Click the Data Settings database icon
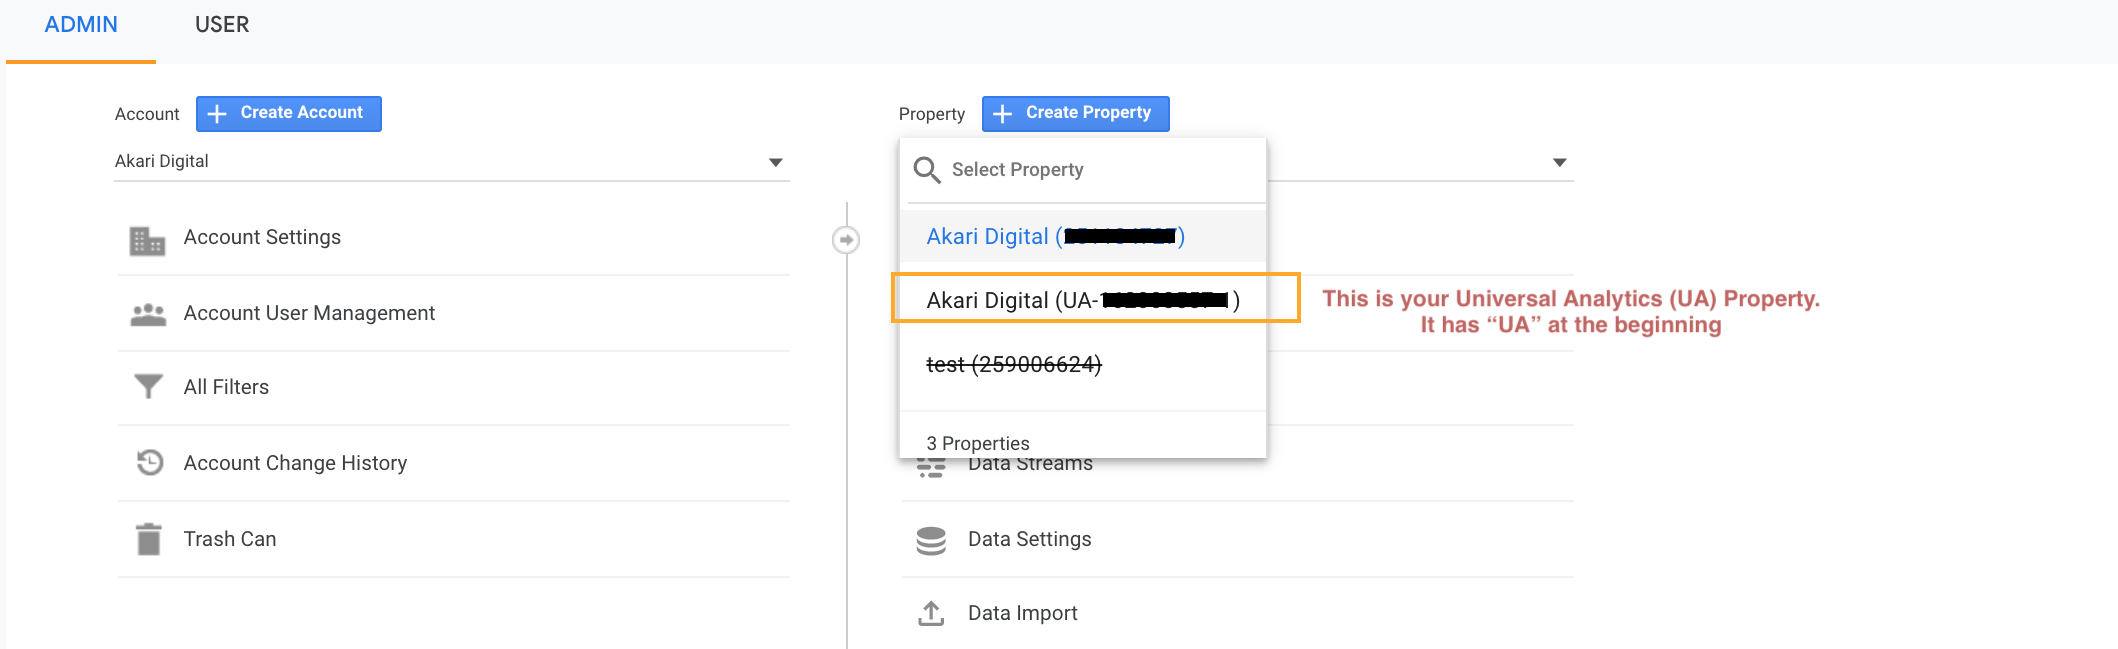The height and width of the screenshot is (649, 2118). [931, 540]
